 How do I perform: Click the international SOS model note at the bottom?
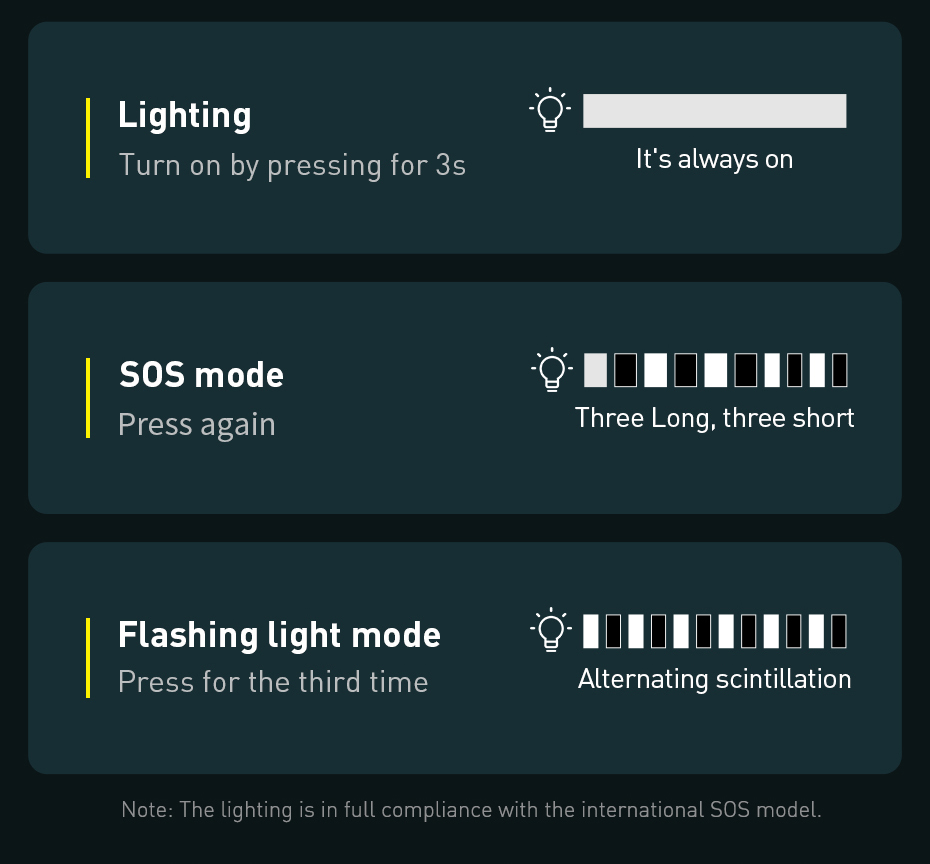pyautogui.click(x=471, y=809)
